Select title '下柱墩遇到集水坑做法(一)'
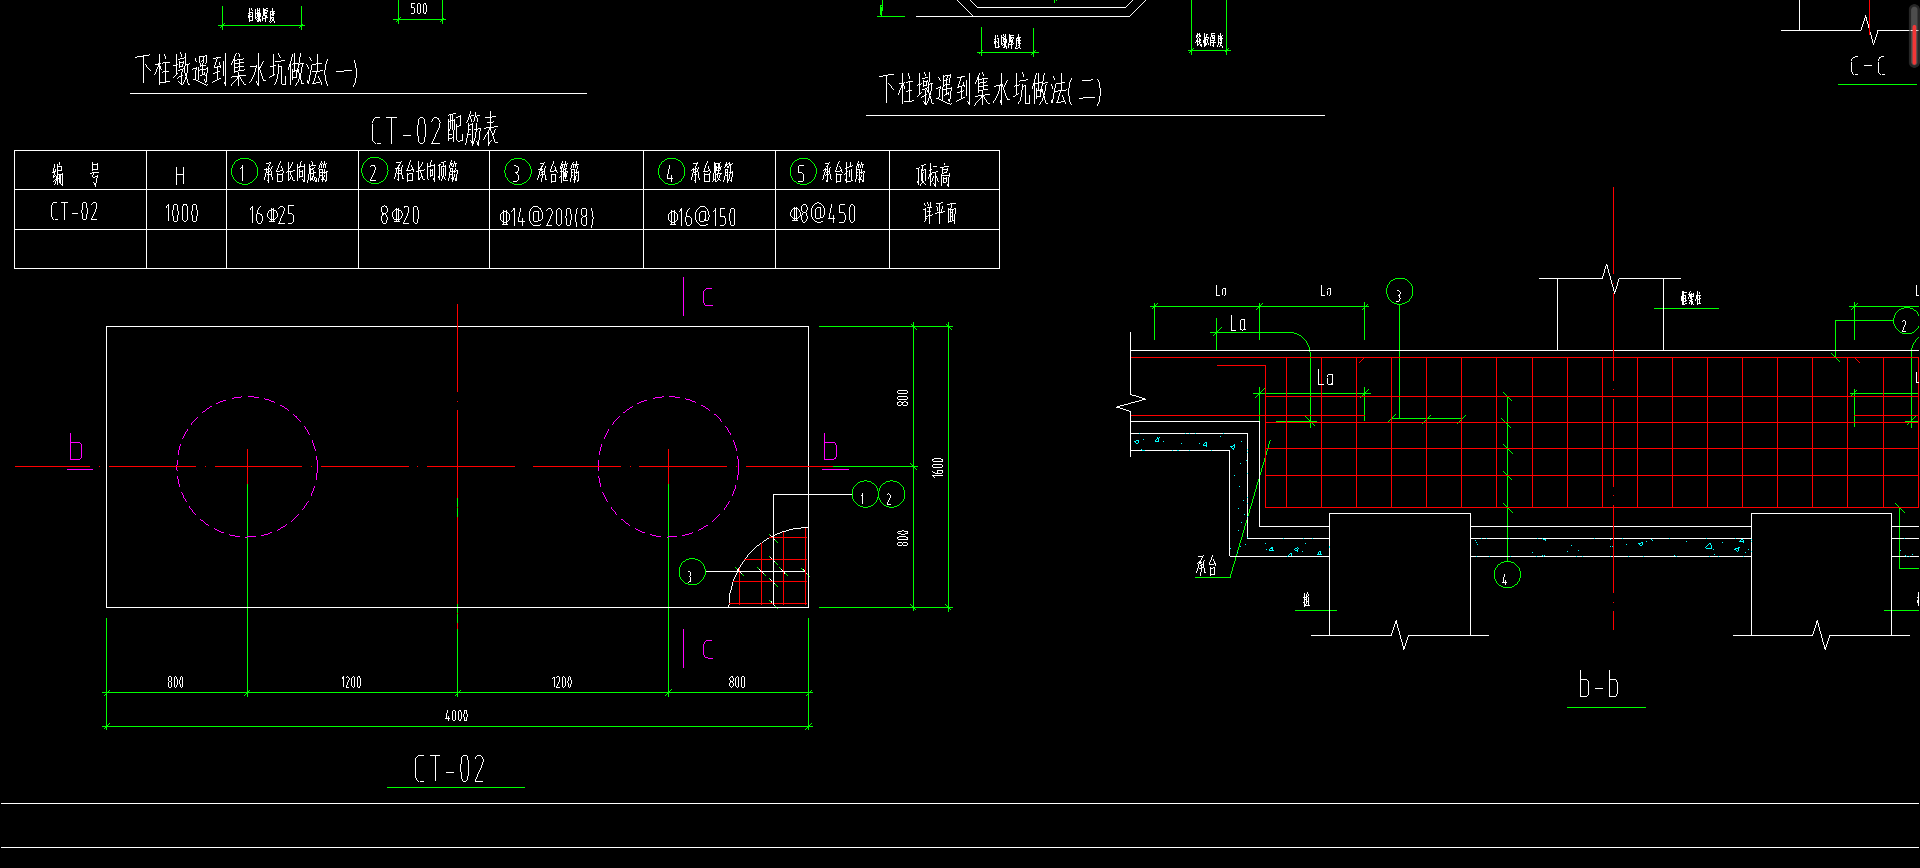This screenshot has width=1920, height=868. point(246,70)
